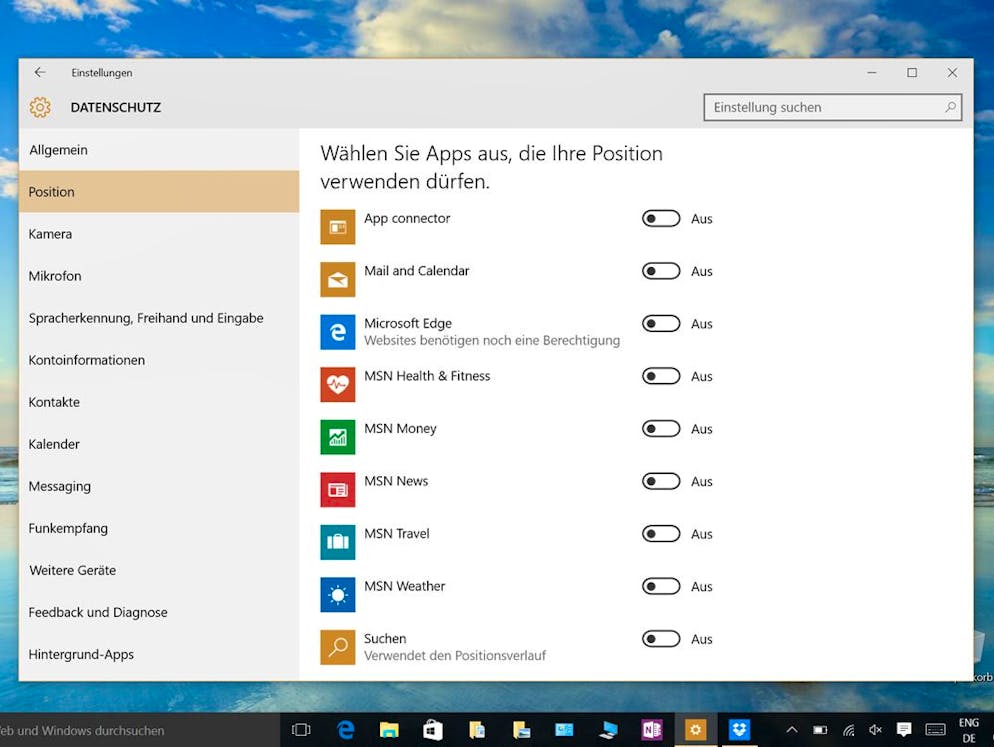Image resolution: width=994 pixels, height=747 pixels.
Task: Open File Explorer from the taskbar
Action: (x=389, y=730)
